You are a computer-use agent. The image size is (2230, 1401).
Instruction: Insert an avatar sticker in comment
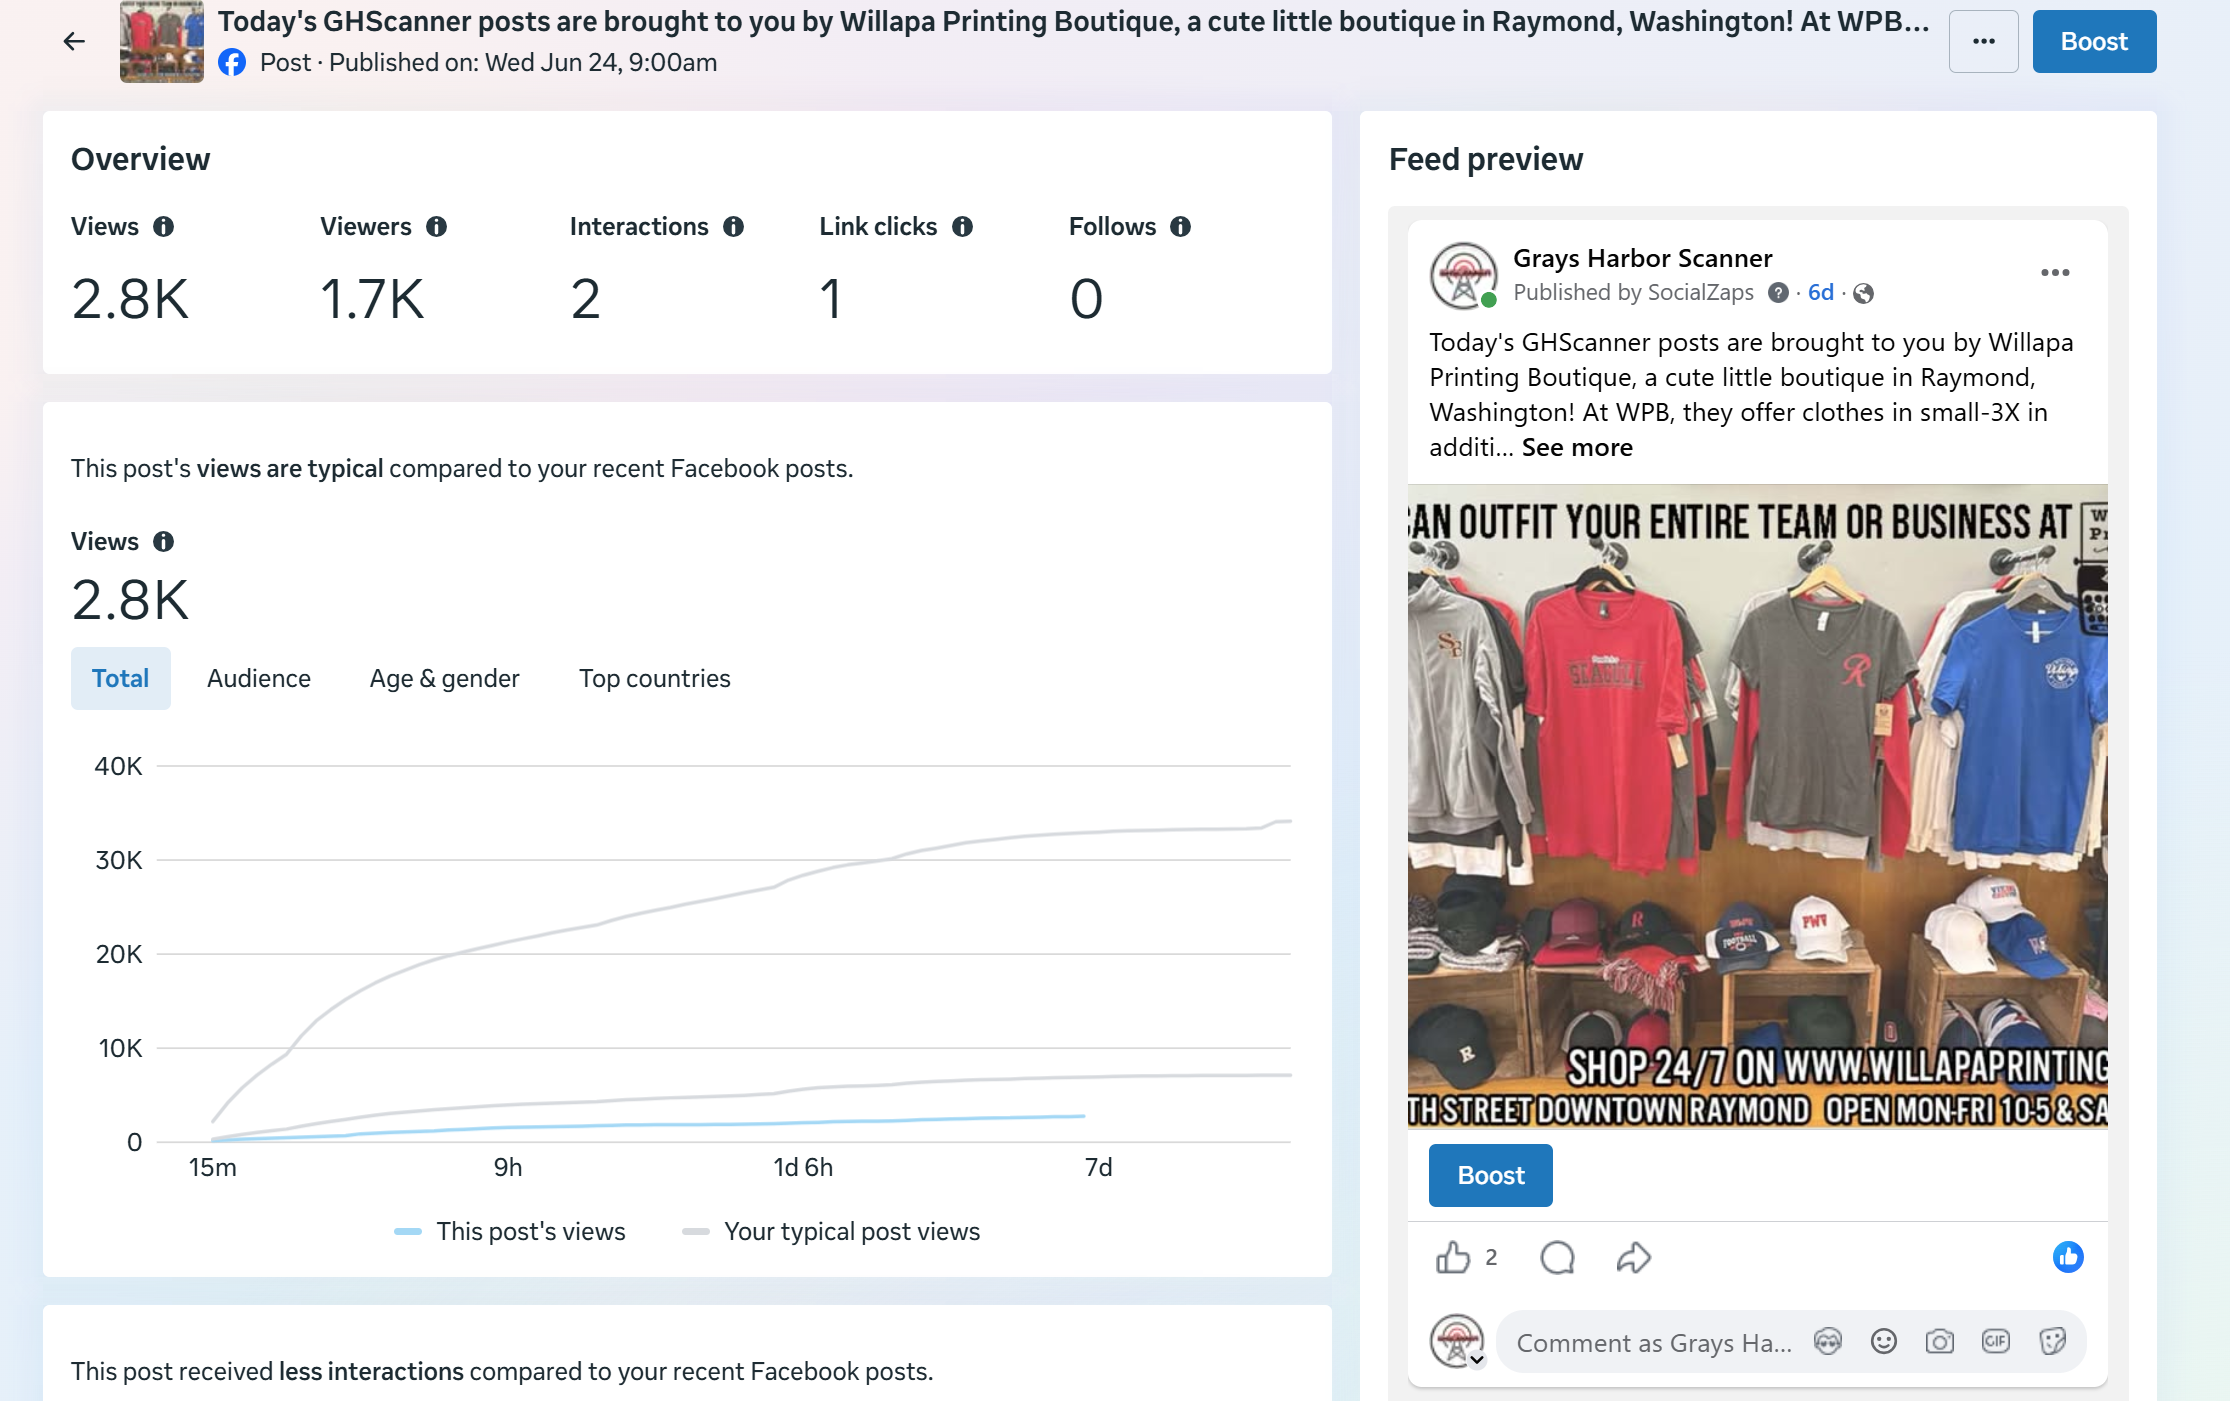(1827, 1341)
